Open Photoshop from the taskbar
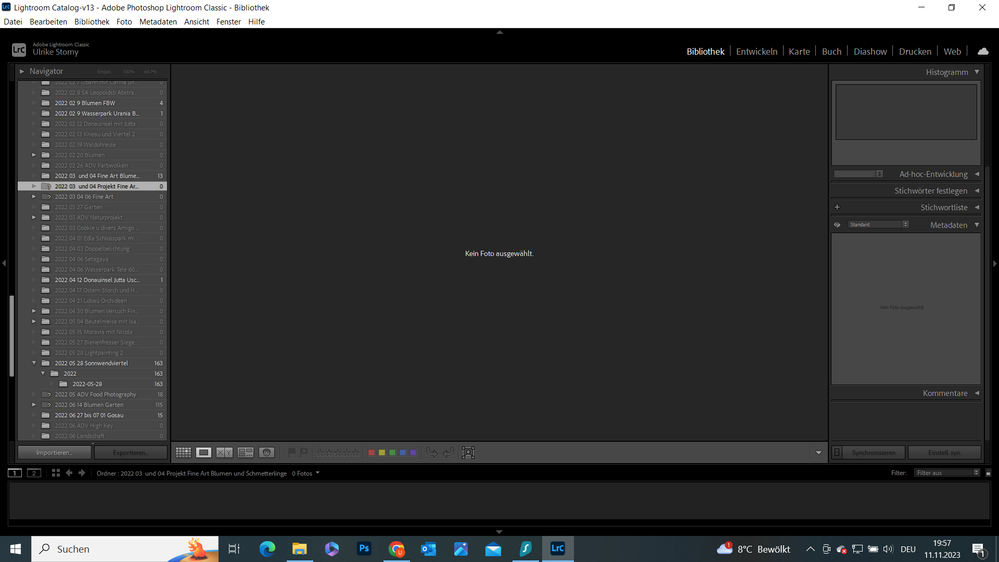Viewport: 999px width, 562px height. point(364,549)
